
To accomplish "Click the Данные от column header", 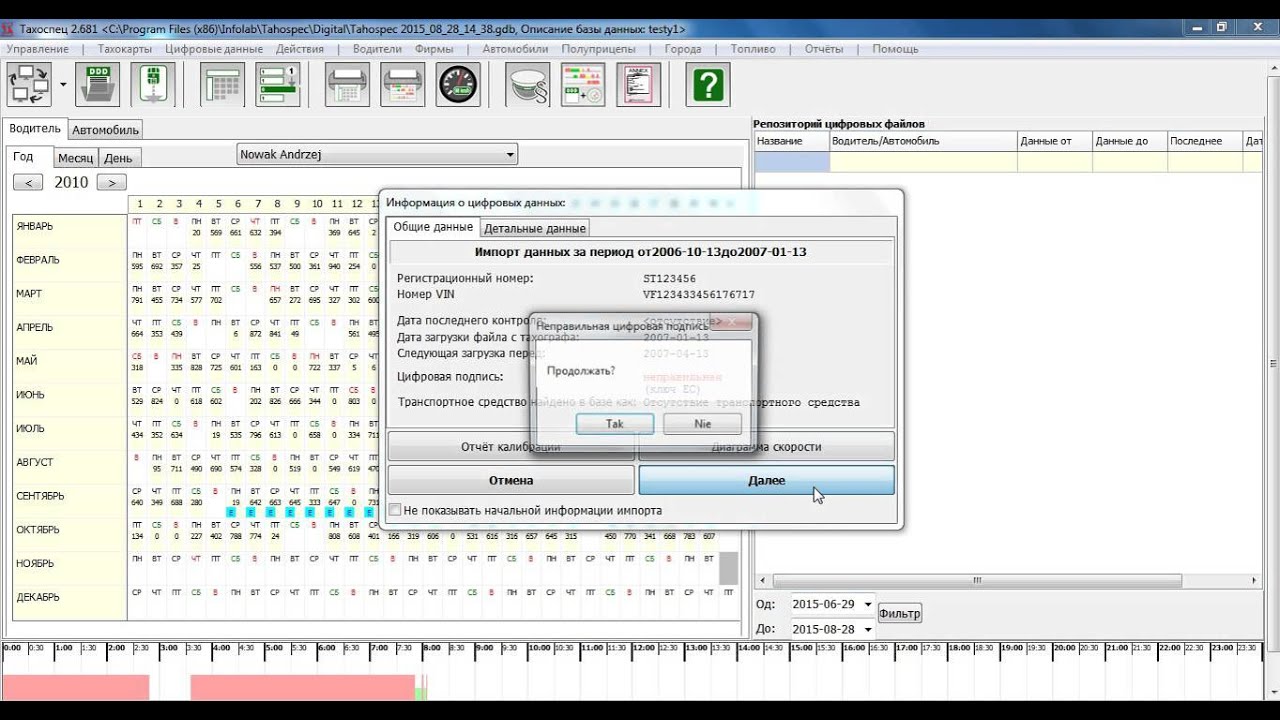I will [1055, 141].
